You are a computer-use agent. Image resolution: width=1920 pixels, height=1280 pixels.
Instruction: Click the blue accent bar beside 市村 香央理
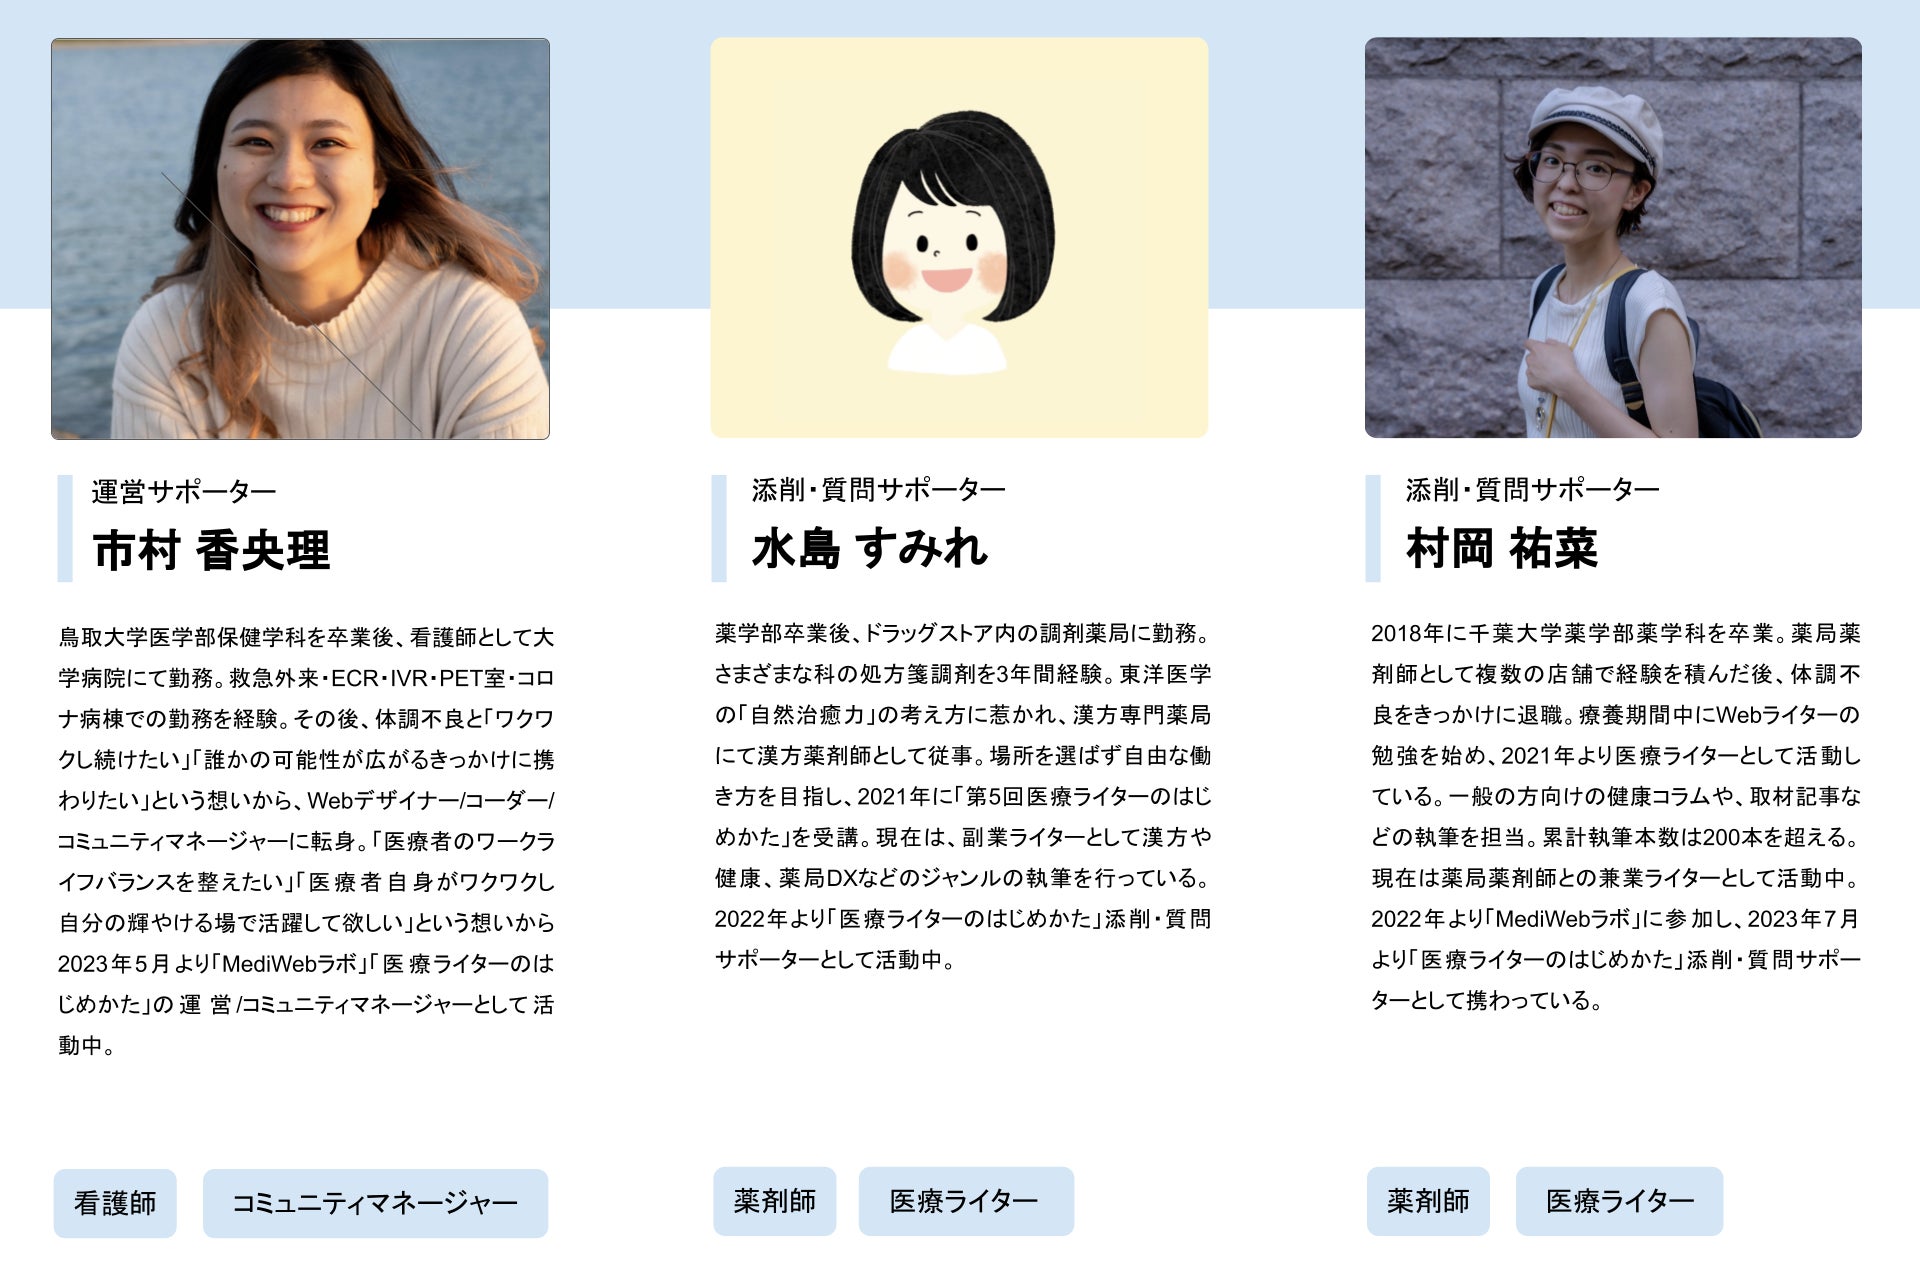pos(65,528)
